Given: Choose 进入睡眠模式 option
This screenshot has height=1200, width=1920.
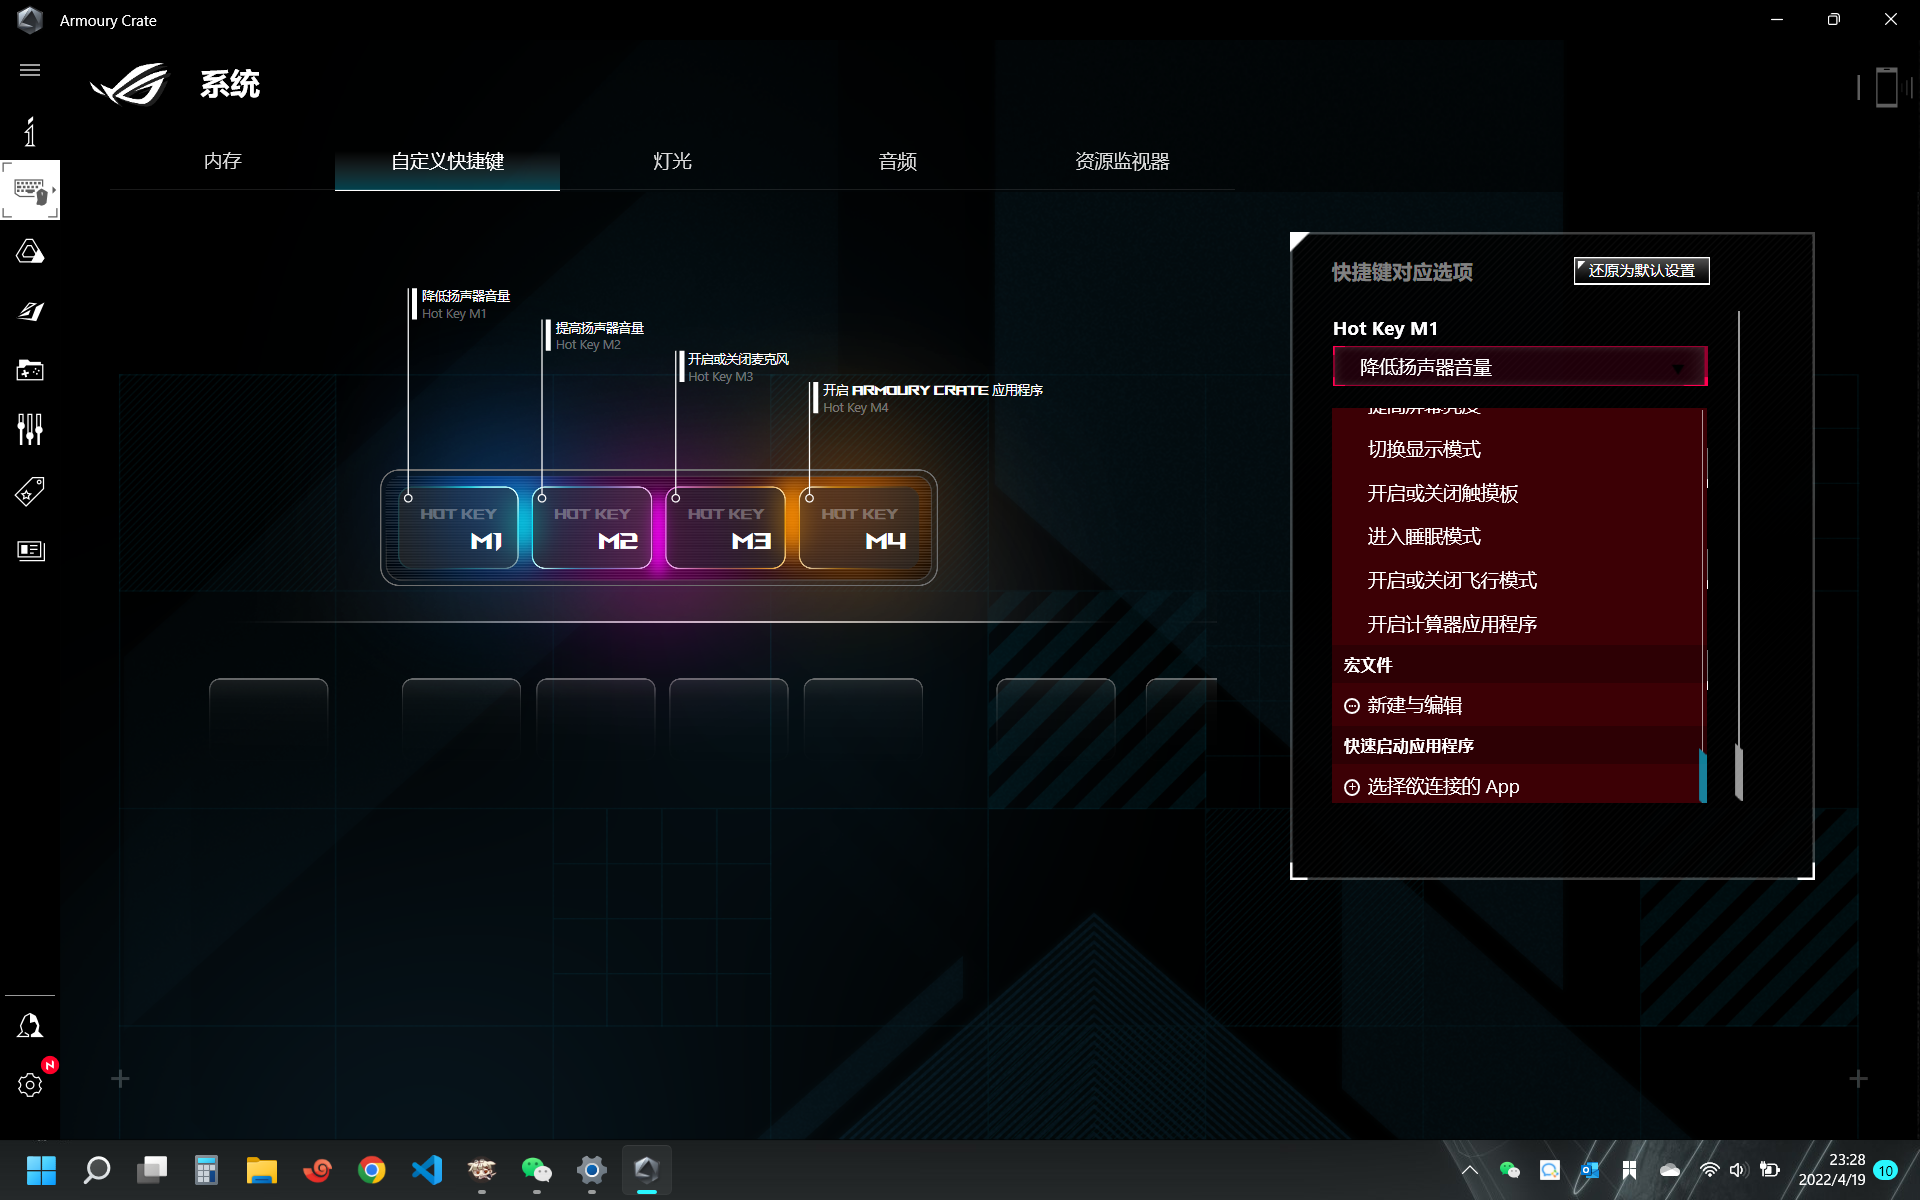Looking at the screenshot, I should tap(1516, 537).
